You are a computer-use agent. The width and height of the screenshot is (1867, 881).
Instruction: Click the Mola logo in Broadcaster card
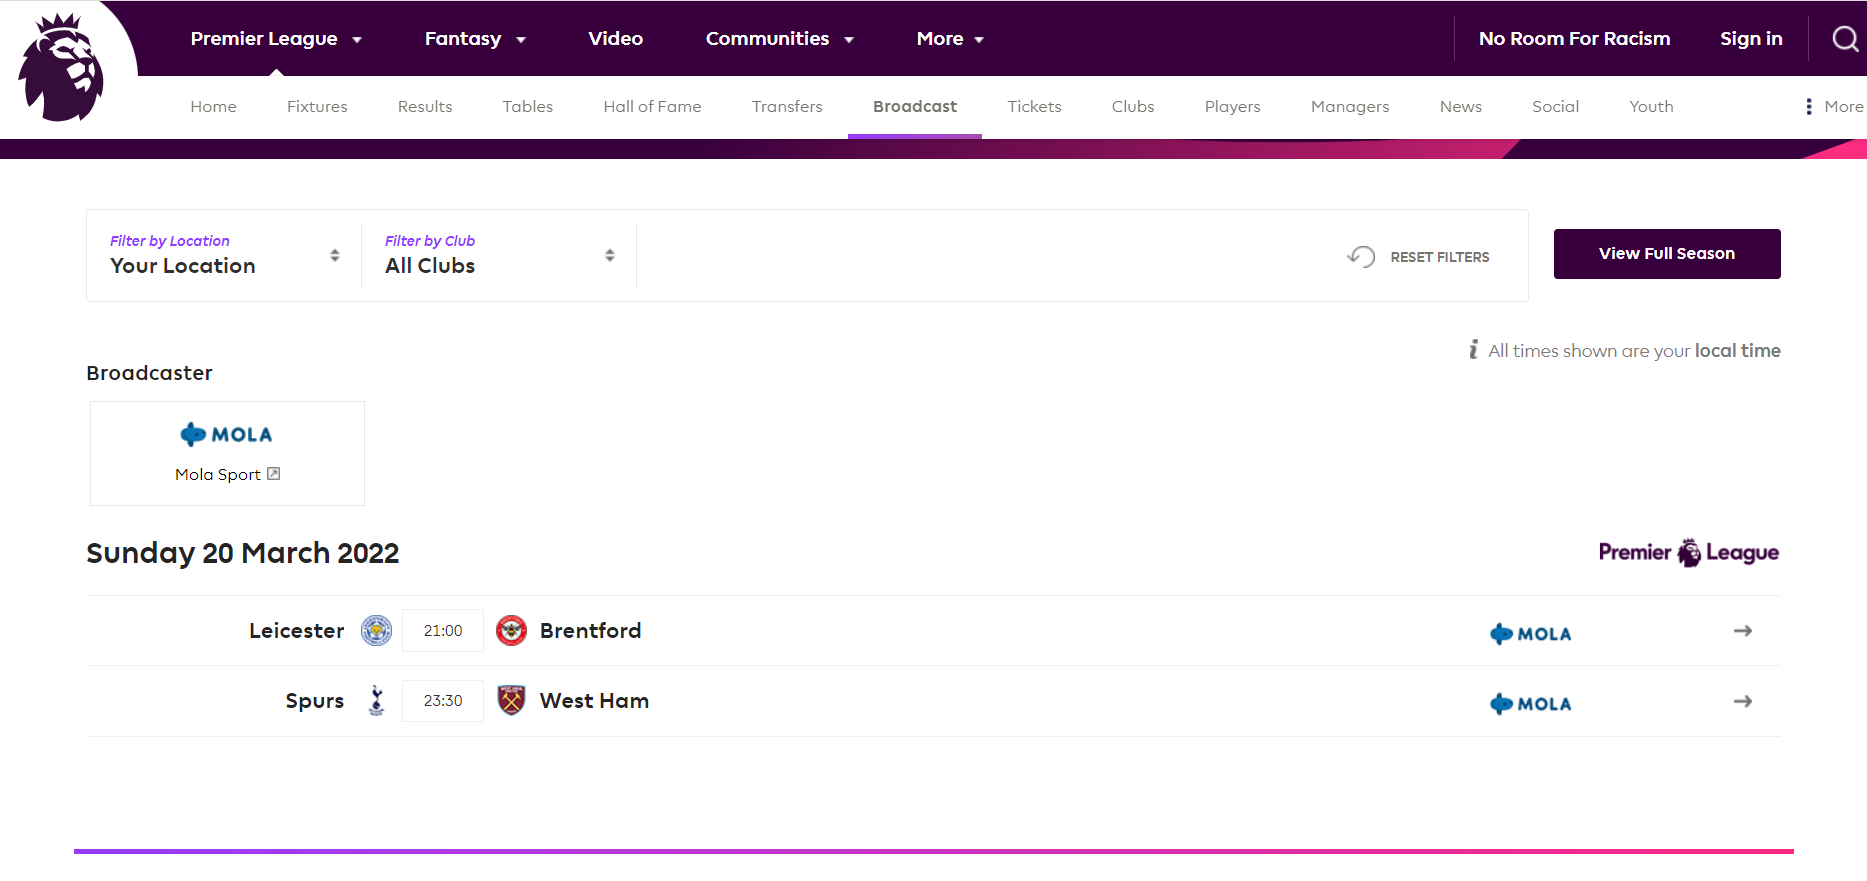pyautogui.click(x=226, y=434)
